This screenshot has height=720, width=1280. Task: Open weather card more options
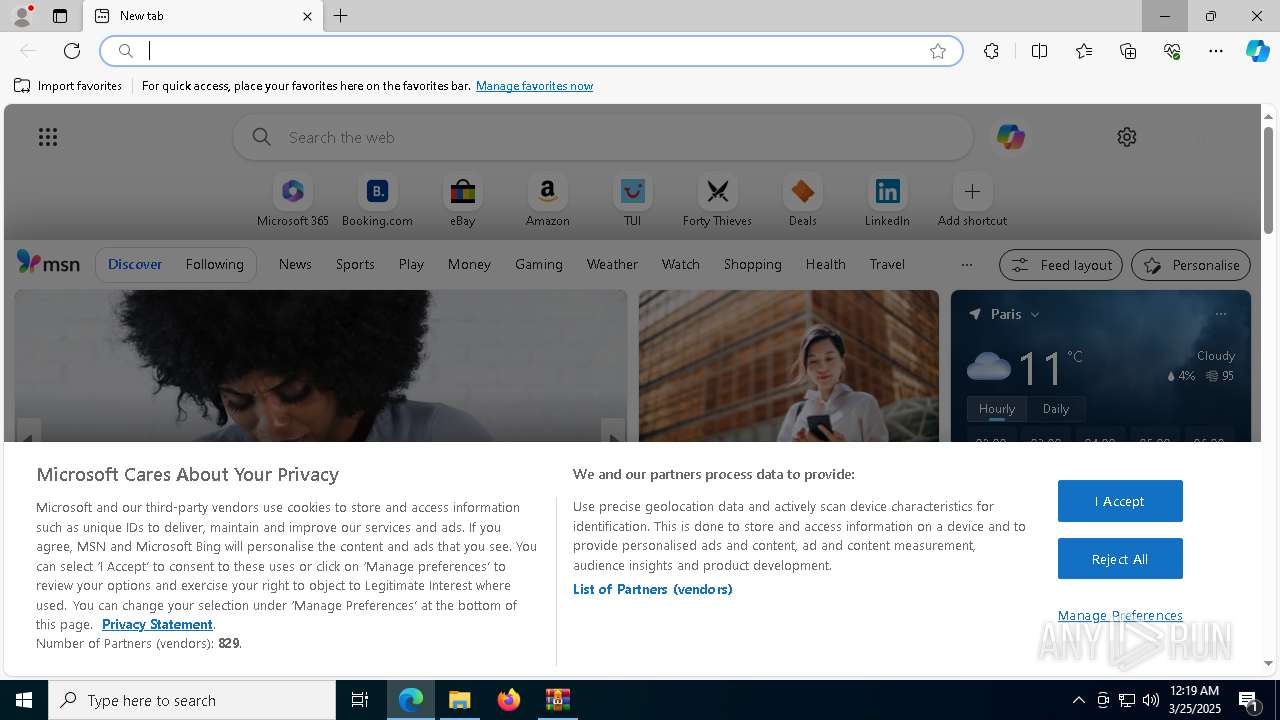tap(1221, 314)
